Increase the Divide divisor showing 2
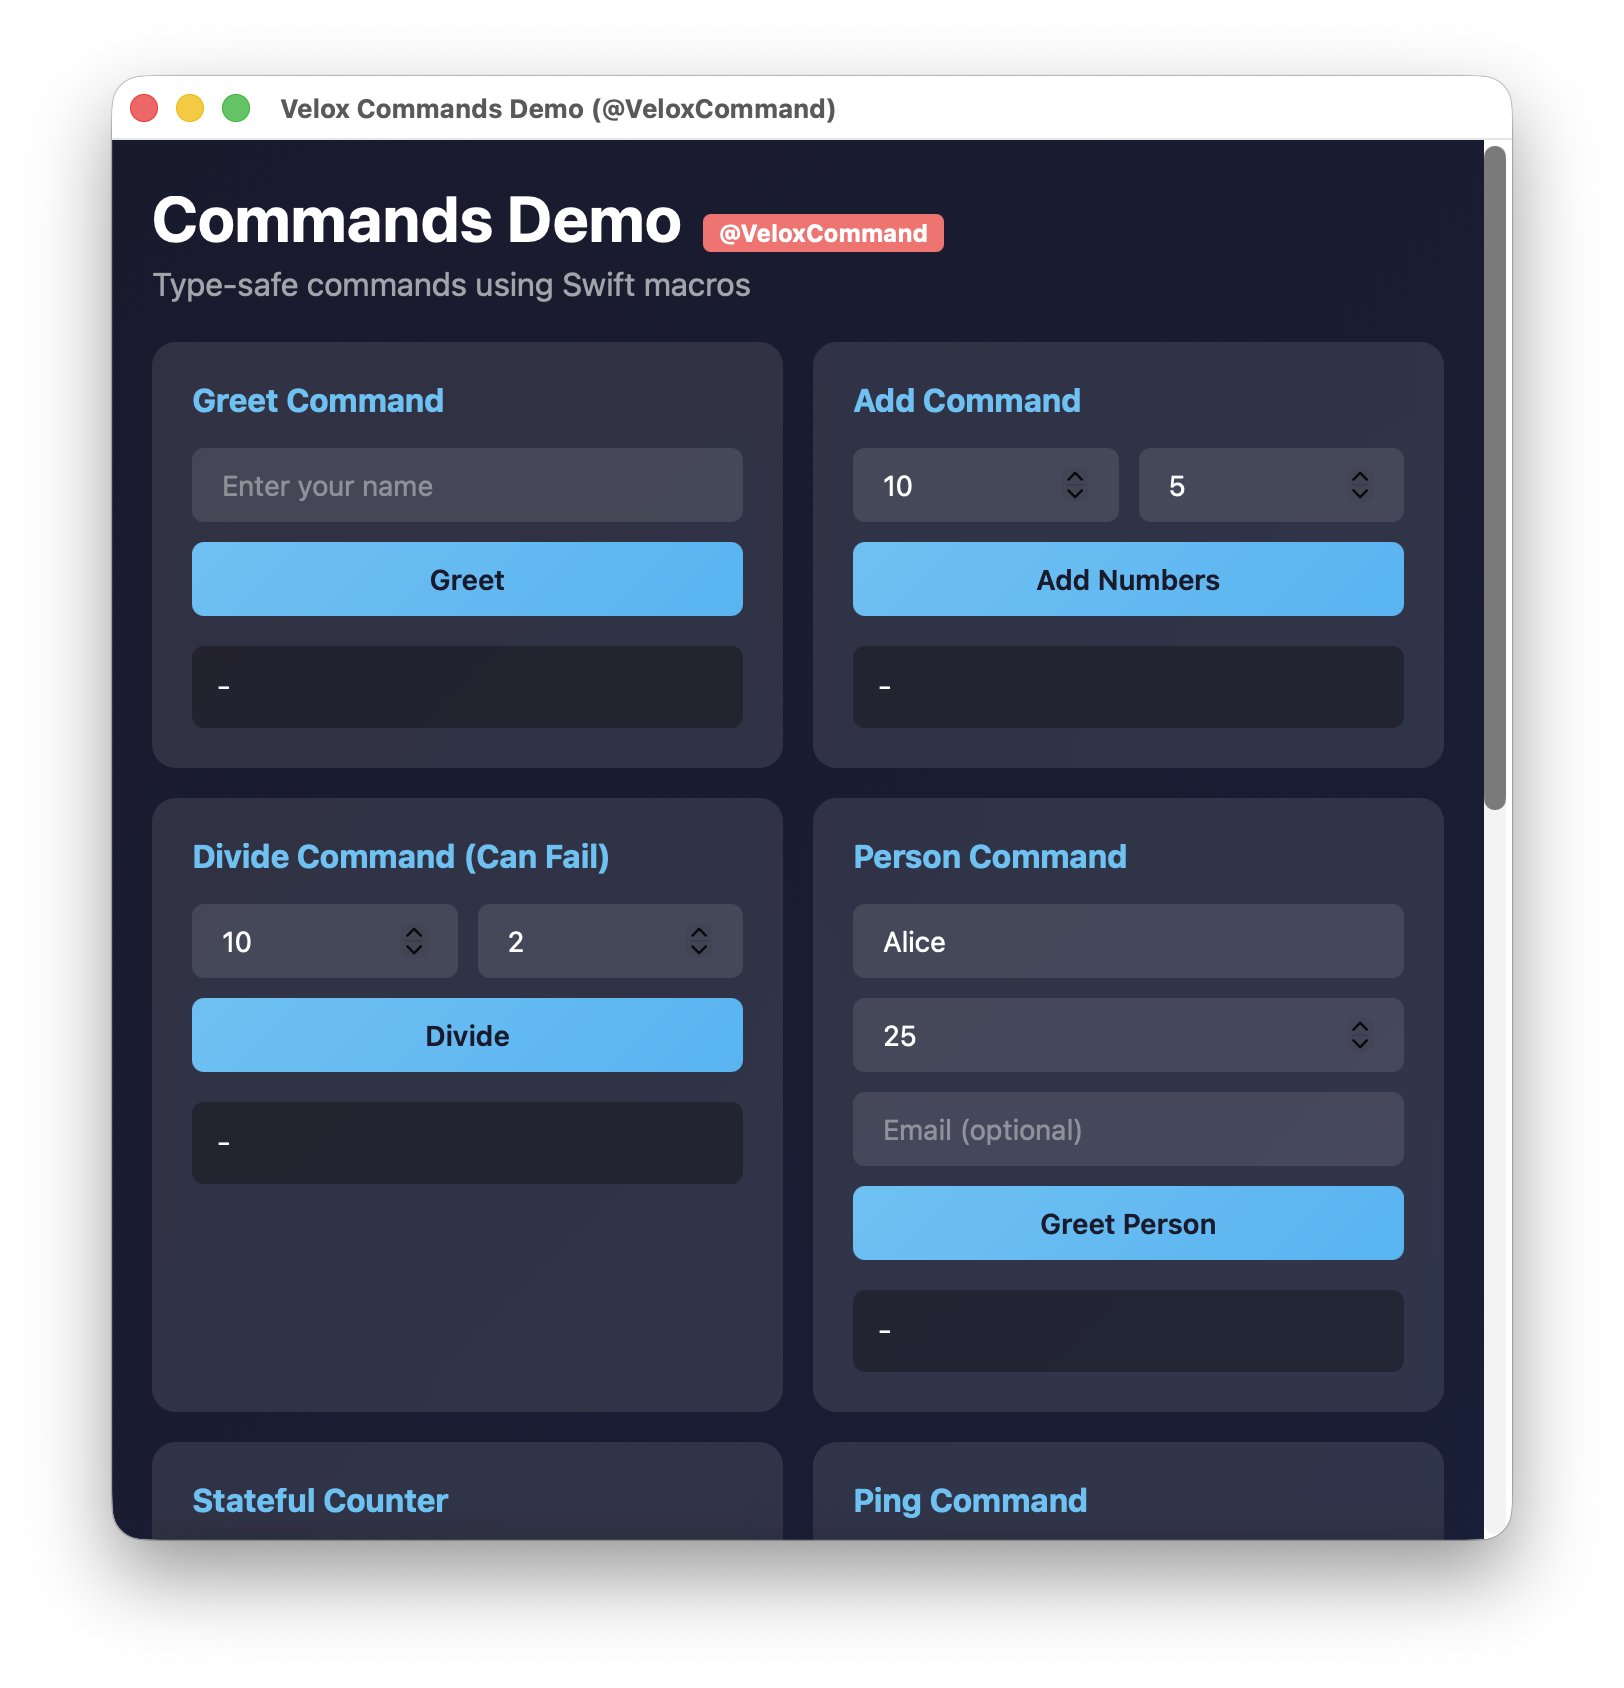Screen dimensions: 1624x1688 click(x=699, y=933)
